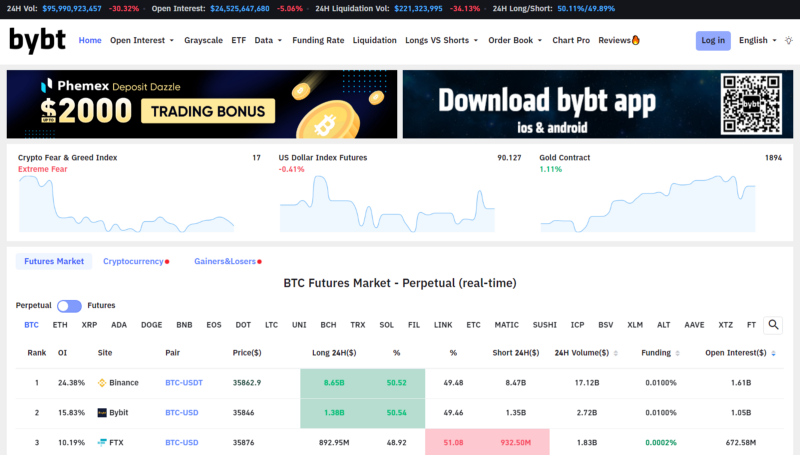800x455 pixels.
Task: Open the Grayscale page
Action: [204, 40]
